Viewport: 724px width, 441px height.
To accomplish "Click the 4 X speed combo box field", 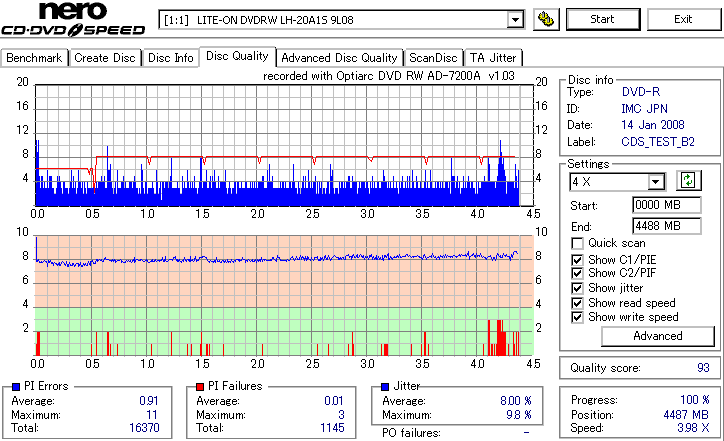I will (x=617, y=182).
